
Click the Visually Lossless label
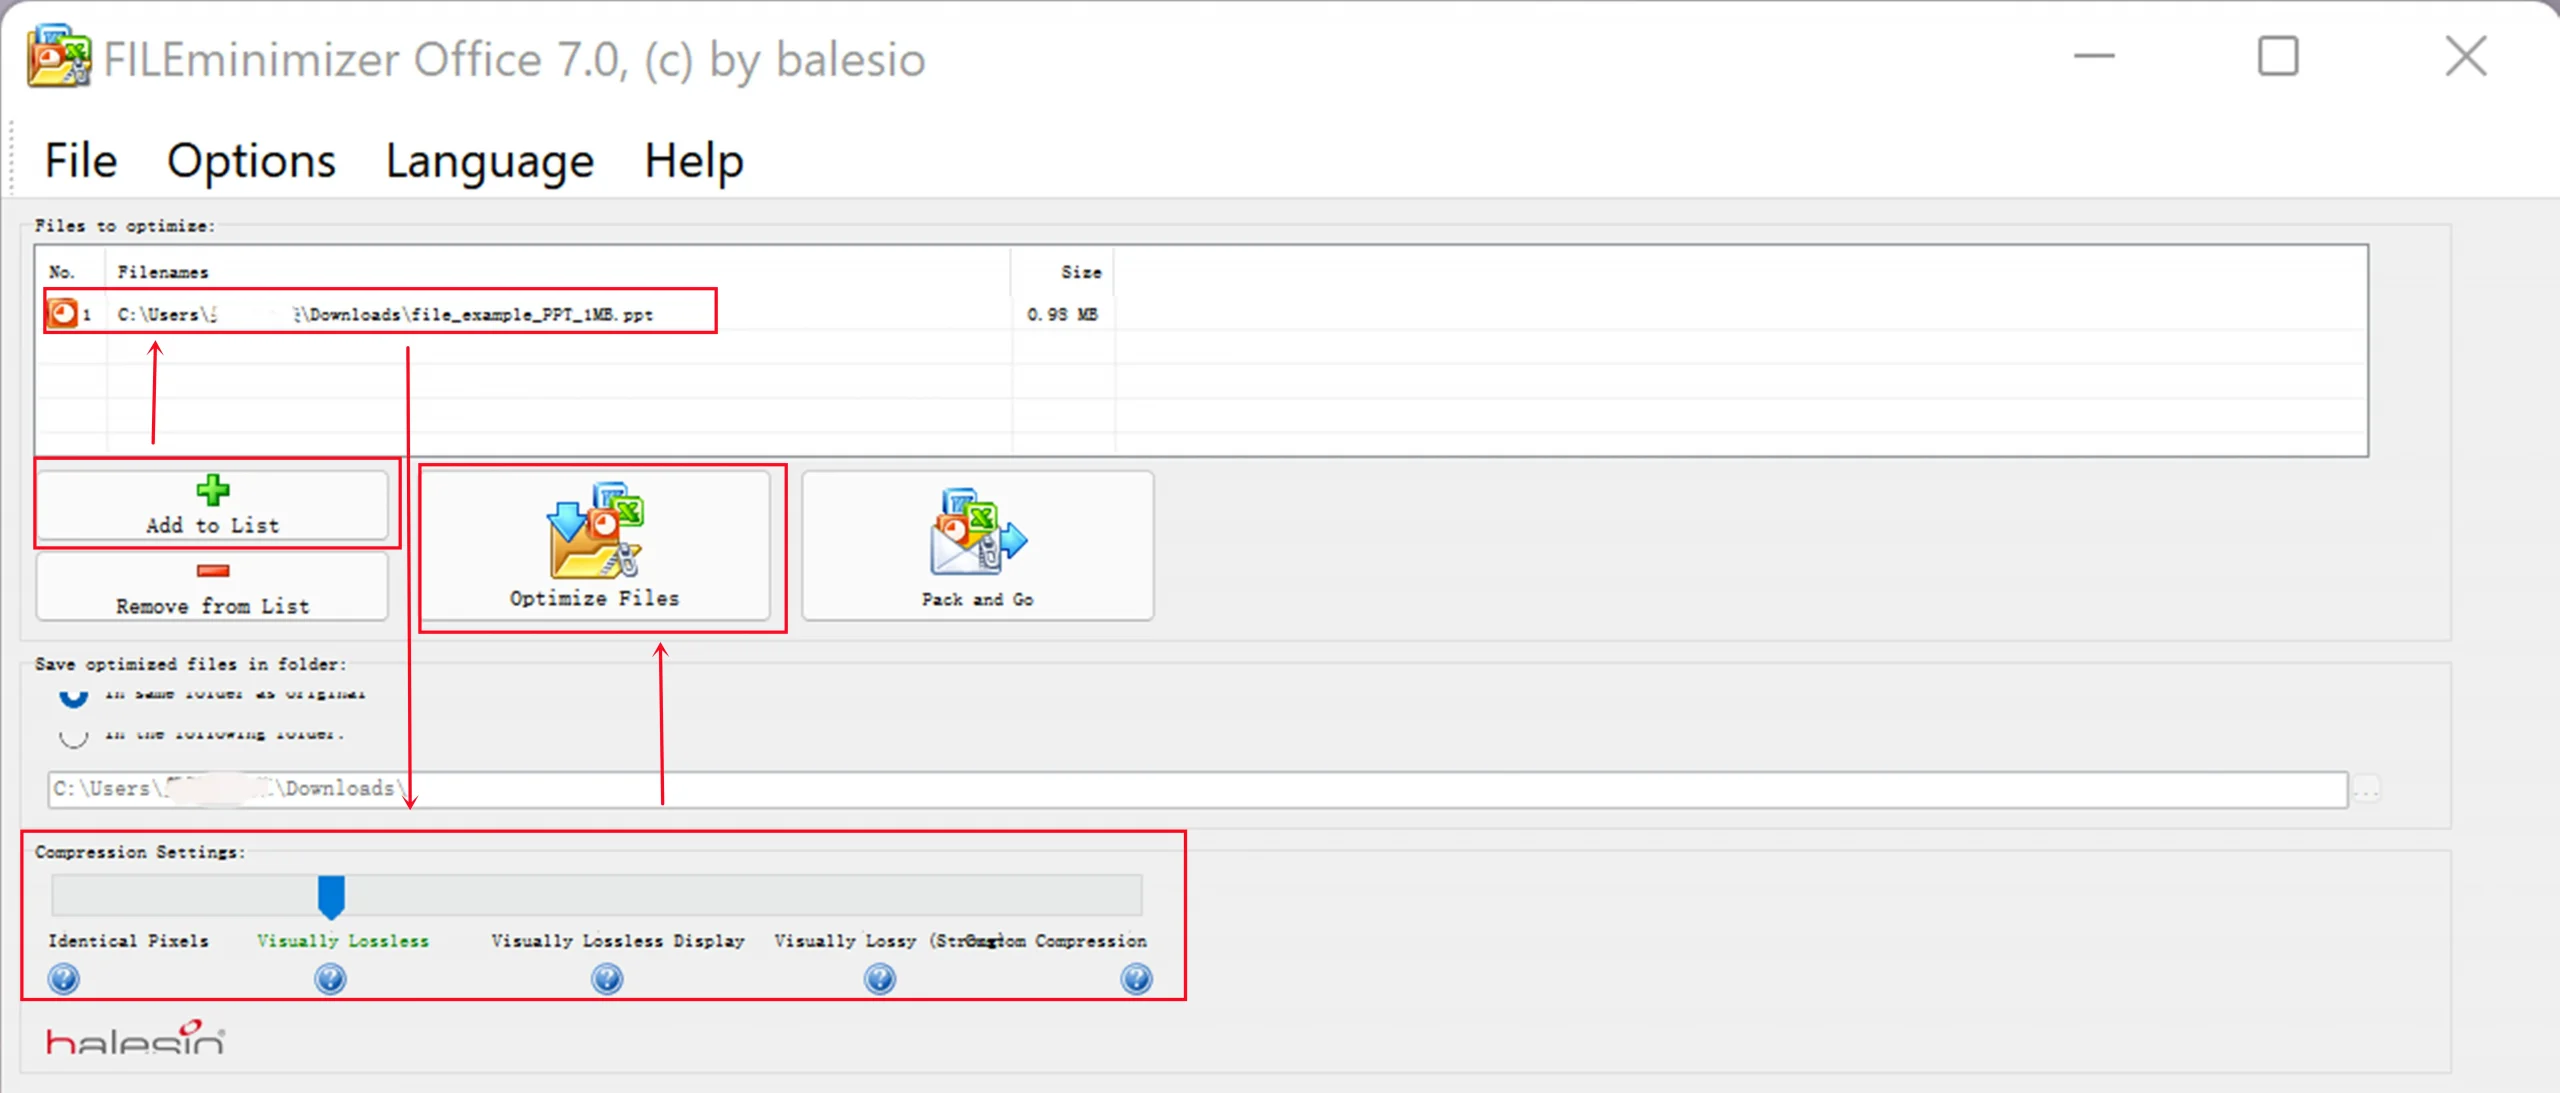point(343,941)
